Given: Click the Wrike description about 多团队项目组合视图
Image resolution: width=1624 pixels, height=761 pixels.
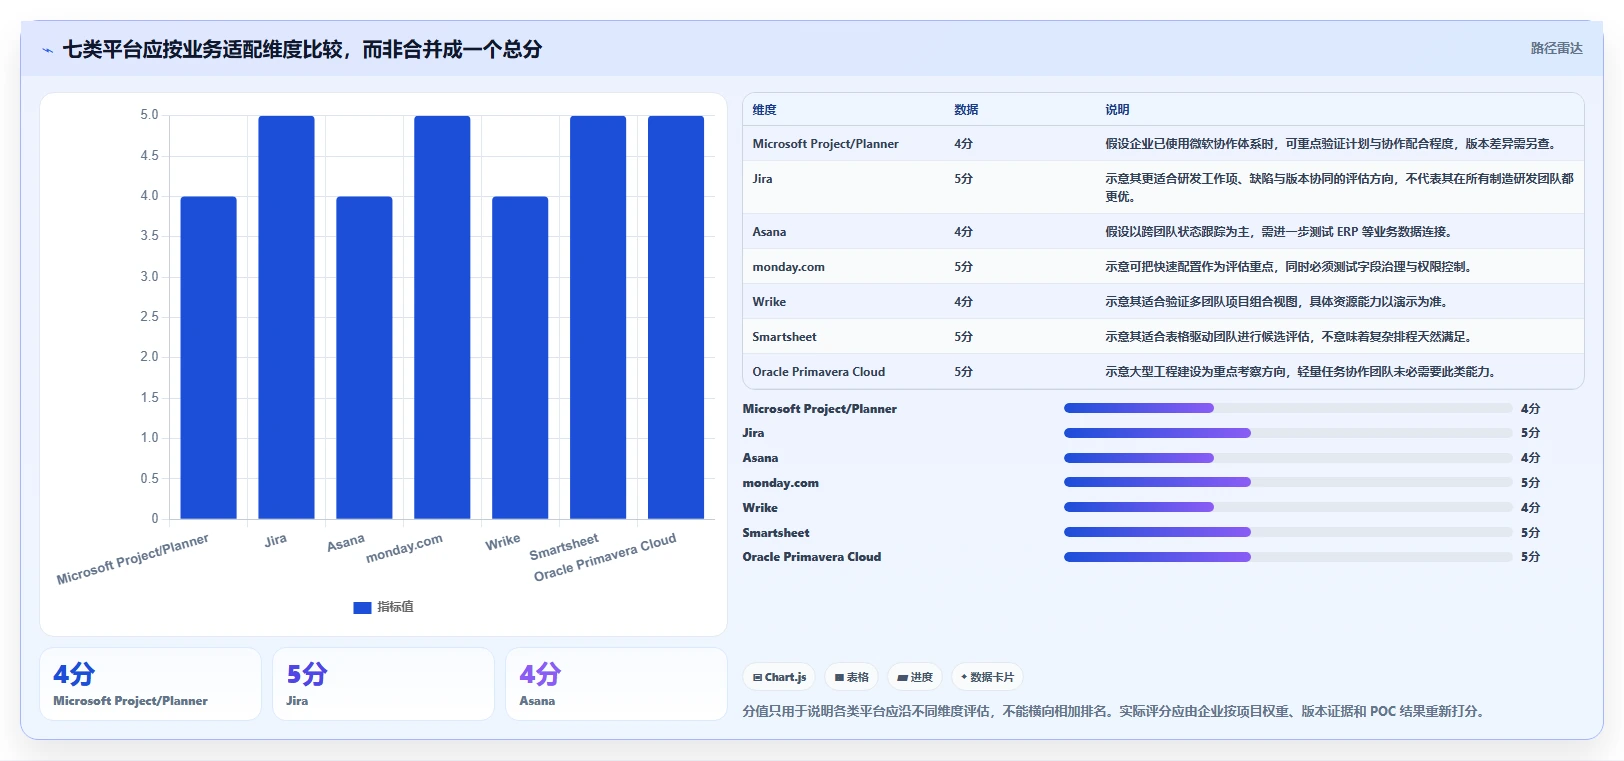Looking at the screenshot, I should pos(1276,302).
